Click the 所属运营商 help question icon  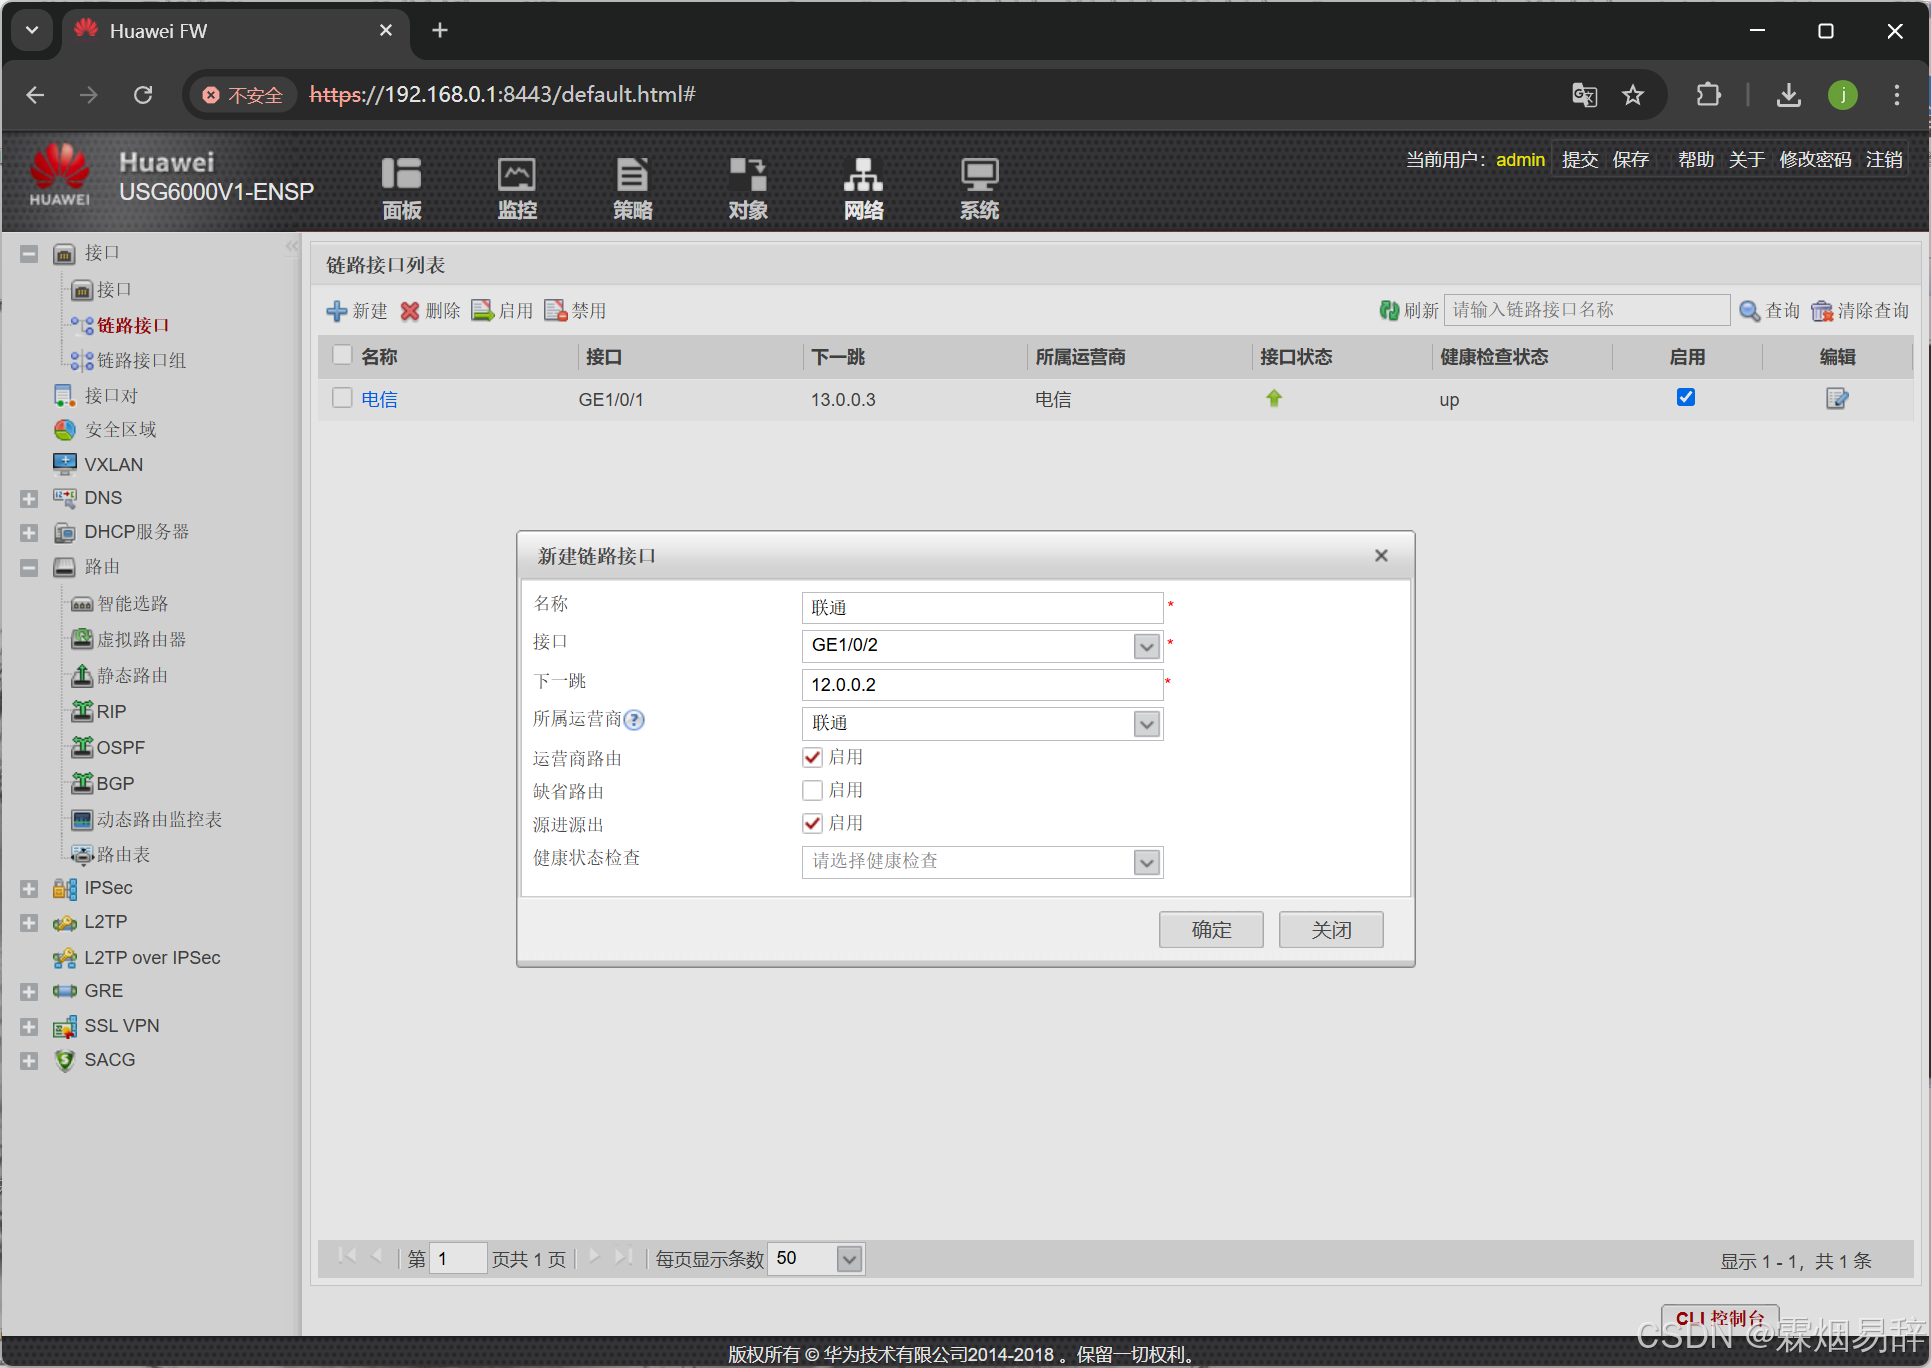tap(634, 720)
